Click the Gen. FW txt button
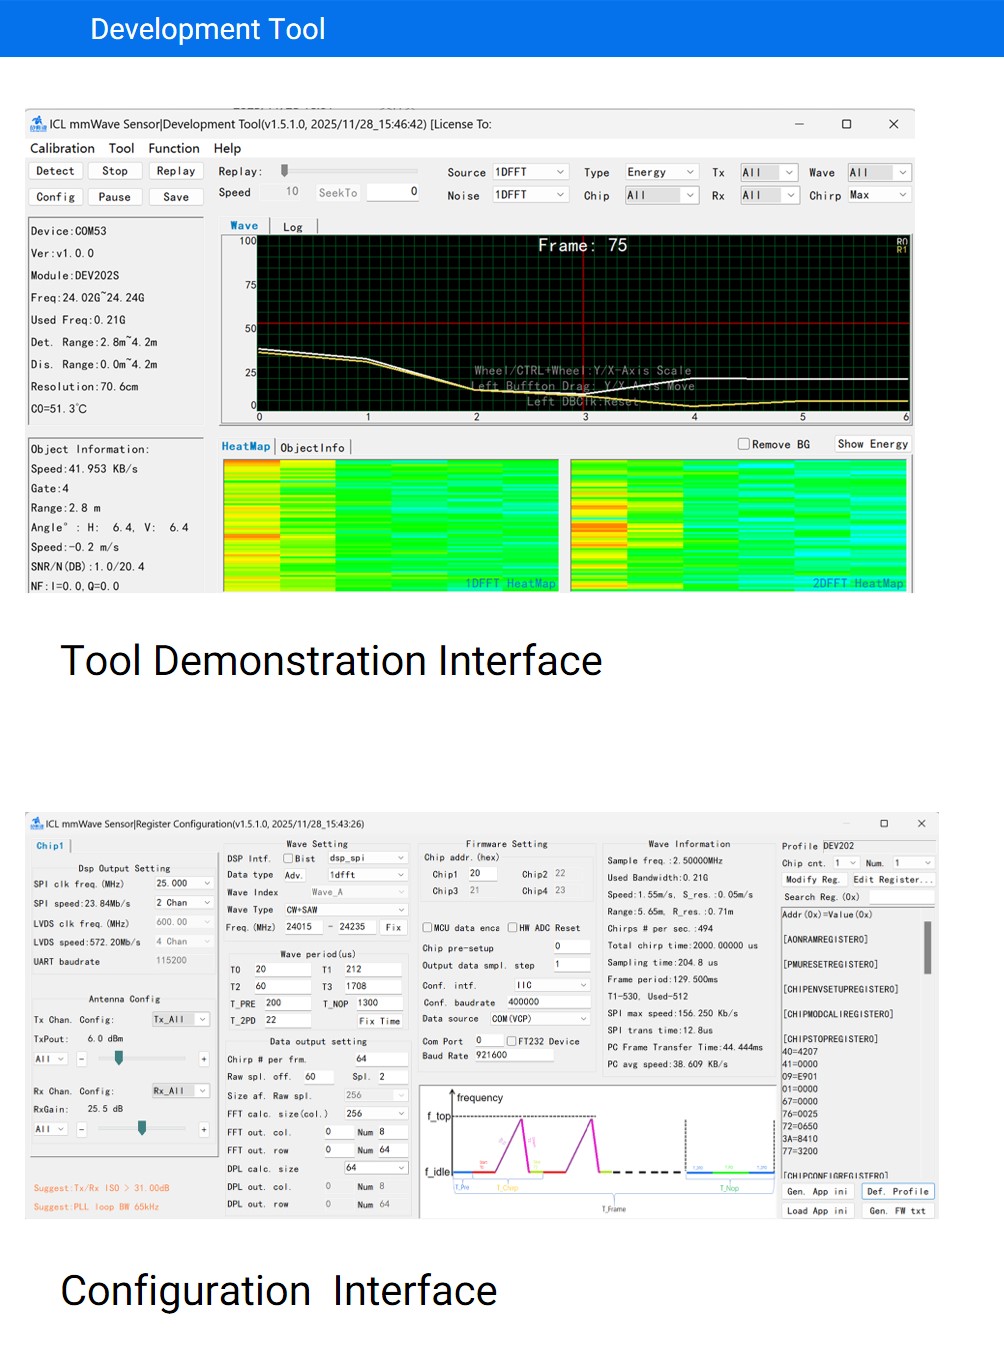The height and width of the screenshot is (1357, 1004). click(897, 1211)
